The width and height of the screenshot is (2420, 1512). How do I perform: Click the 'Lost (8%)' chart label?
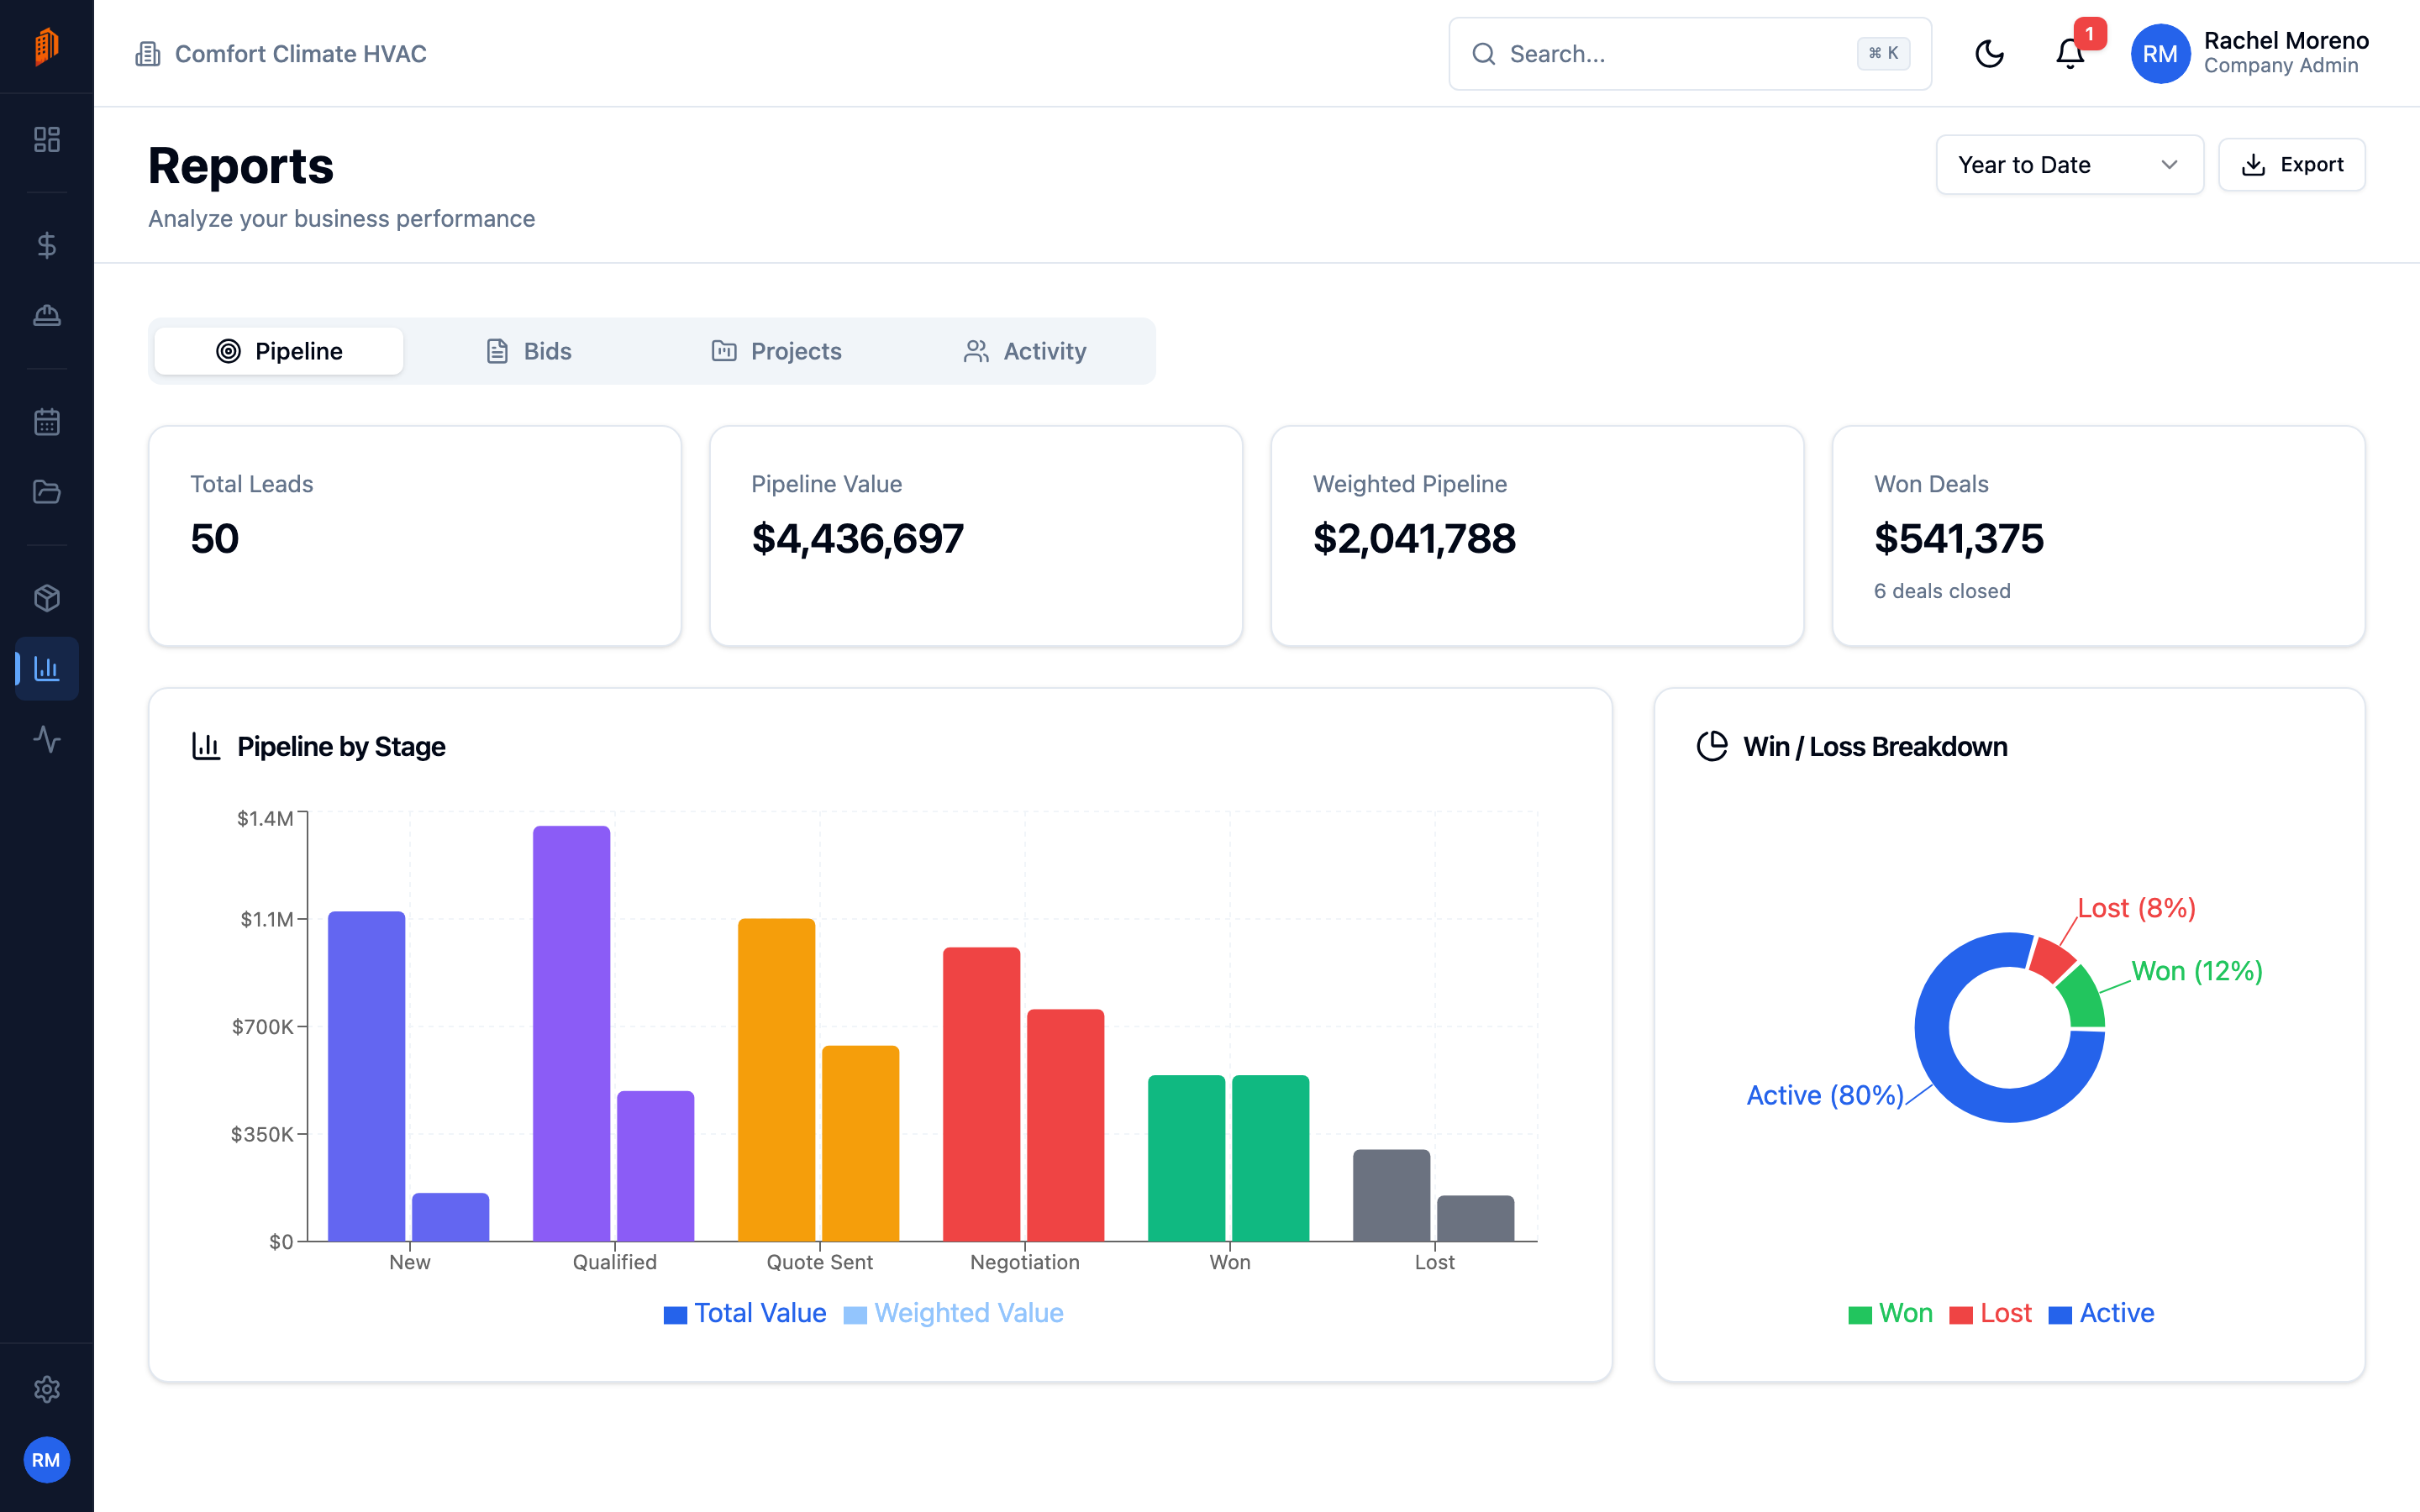[x=2137, y=908]
